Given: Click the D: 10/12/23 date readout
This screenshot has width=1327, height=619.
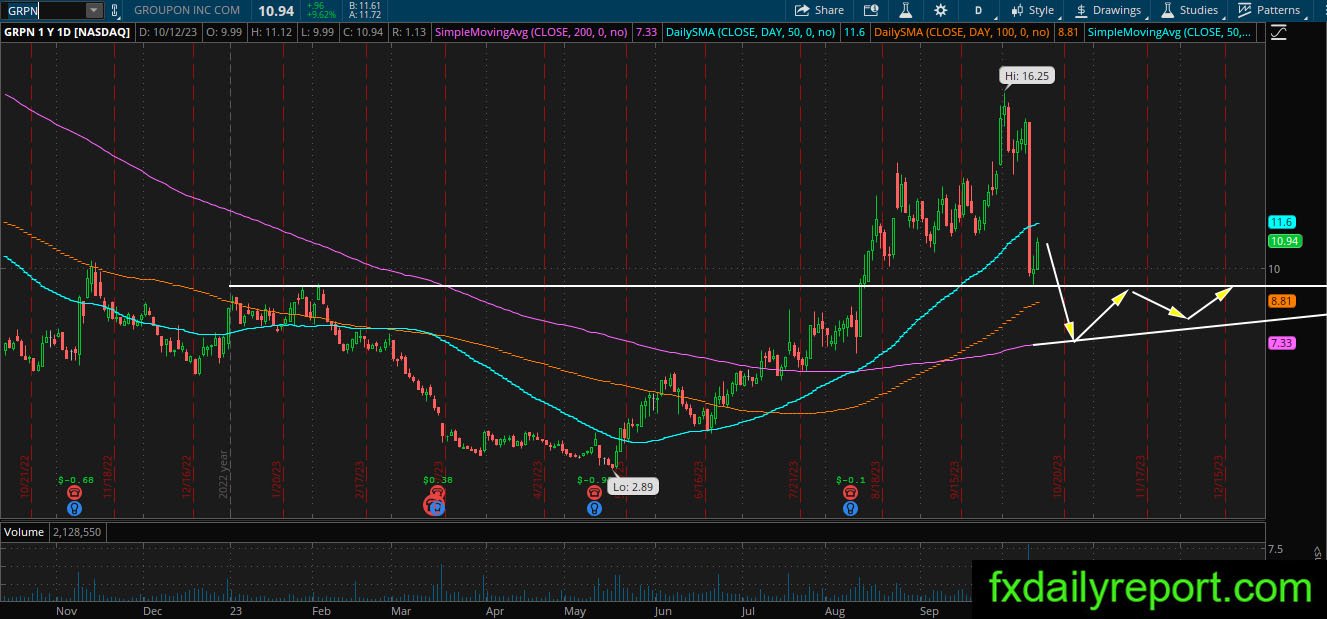Looking at the screenshot, I should 168,32.
